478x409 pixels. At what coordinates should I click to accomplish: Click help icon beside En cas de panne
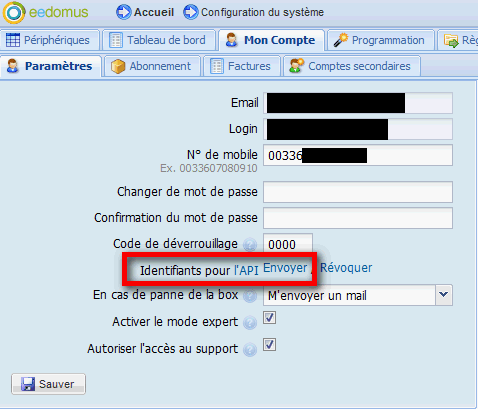(x=250, y=296)
